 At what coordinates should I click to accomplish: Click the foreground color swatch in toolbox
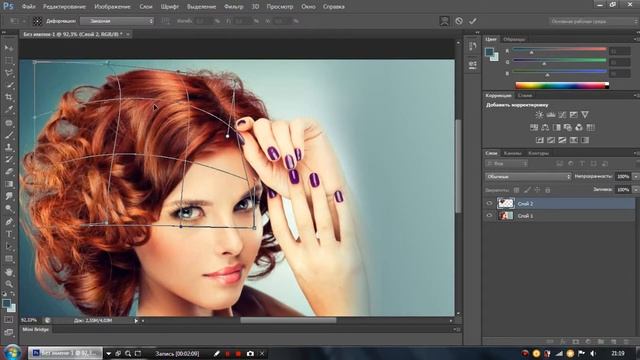point(6,303)
